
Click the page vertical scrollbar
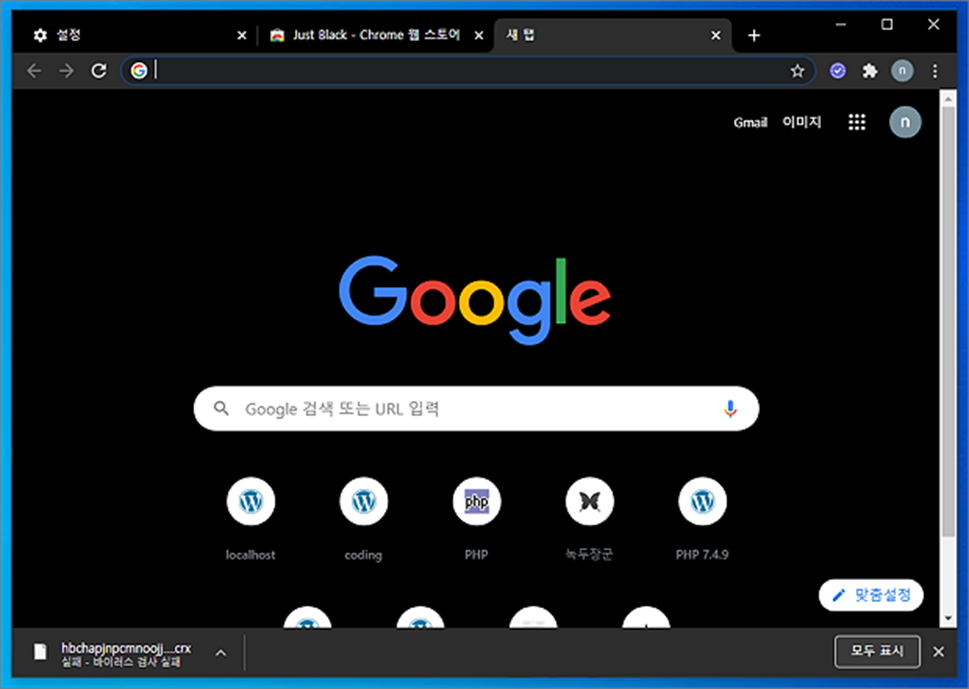(x=947, y=321)
